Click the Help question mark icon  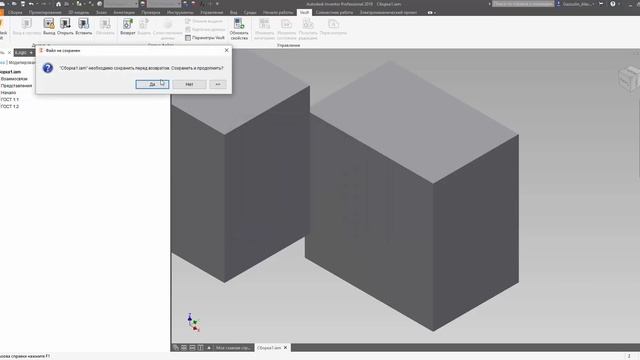tap(613, 4)
